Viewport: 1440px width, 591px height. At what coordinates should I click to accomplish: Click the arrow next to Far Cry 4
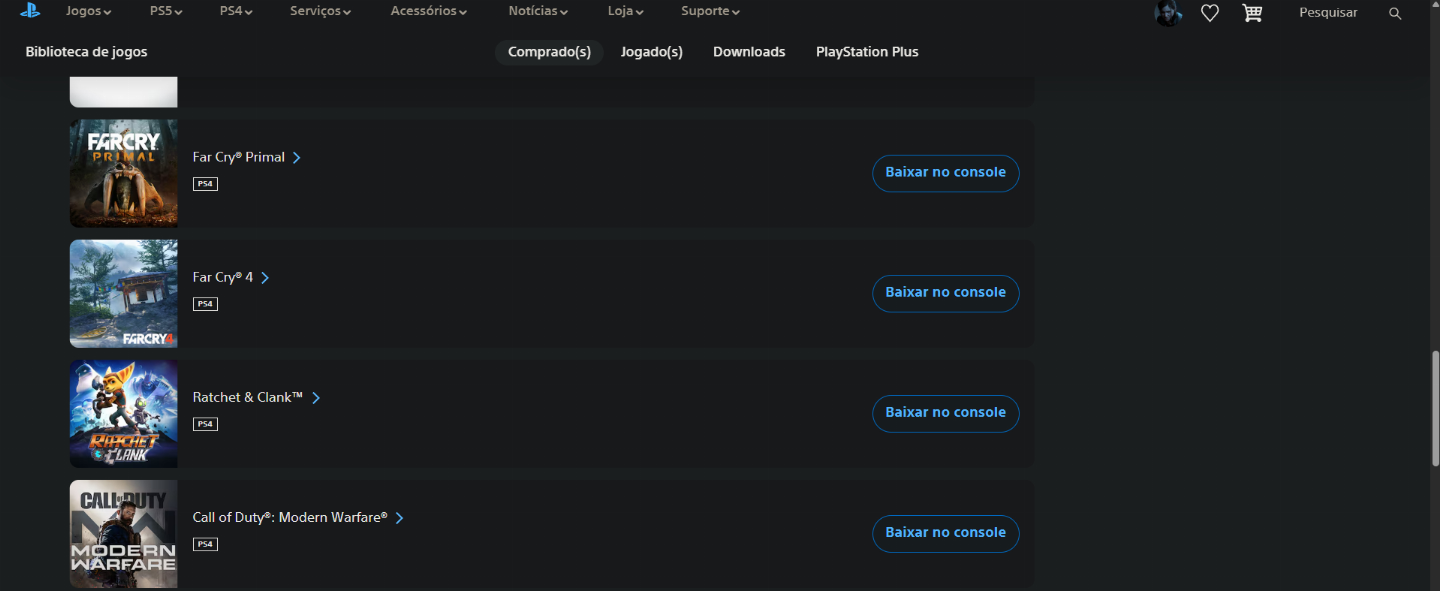click(265, 278)
